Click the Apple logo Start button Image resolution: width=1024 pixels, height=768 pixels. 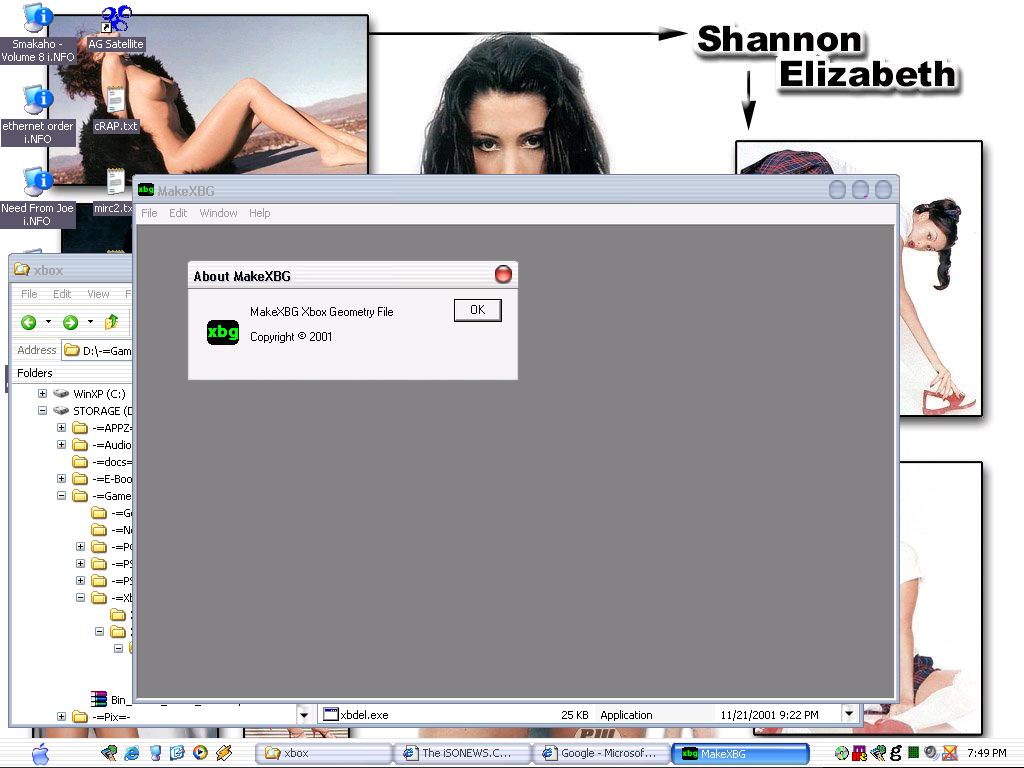40,753
